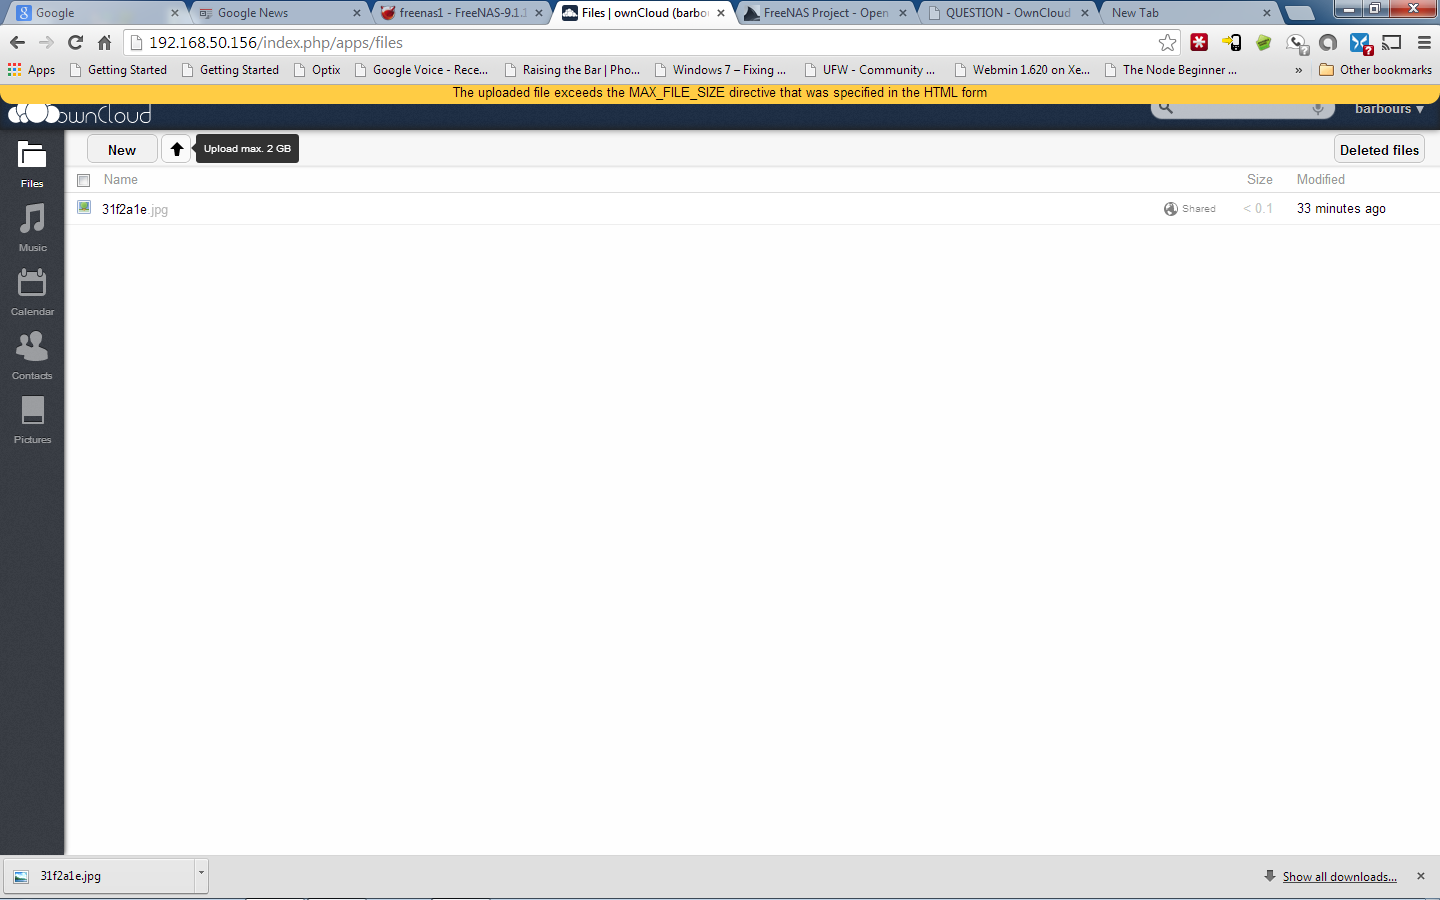The height and width of the screenshot is (900, 1440).
Task: Open the Other bookmarks folder
Action: 1376,70
